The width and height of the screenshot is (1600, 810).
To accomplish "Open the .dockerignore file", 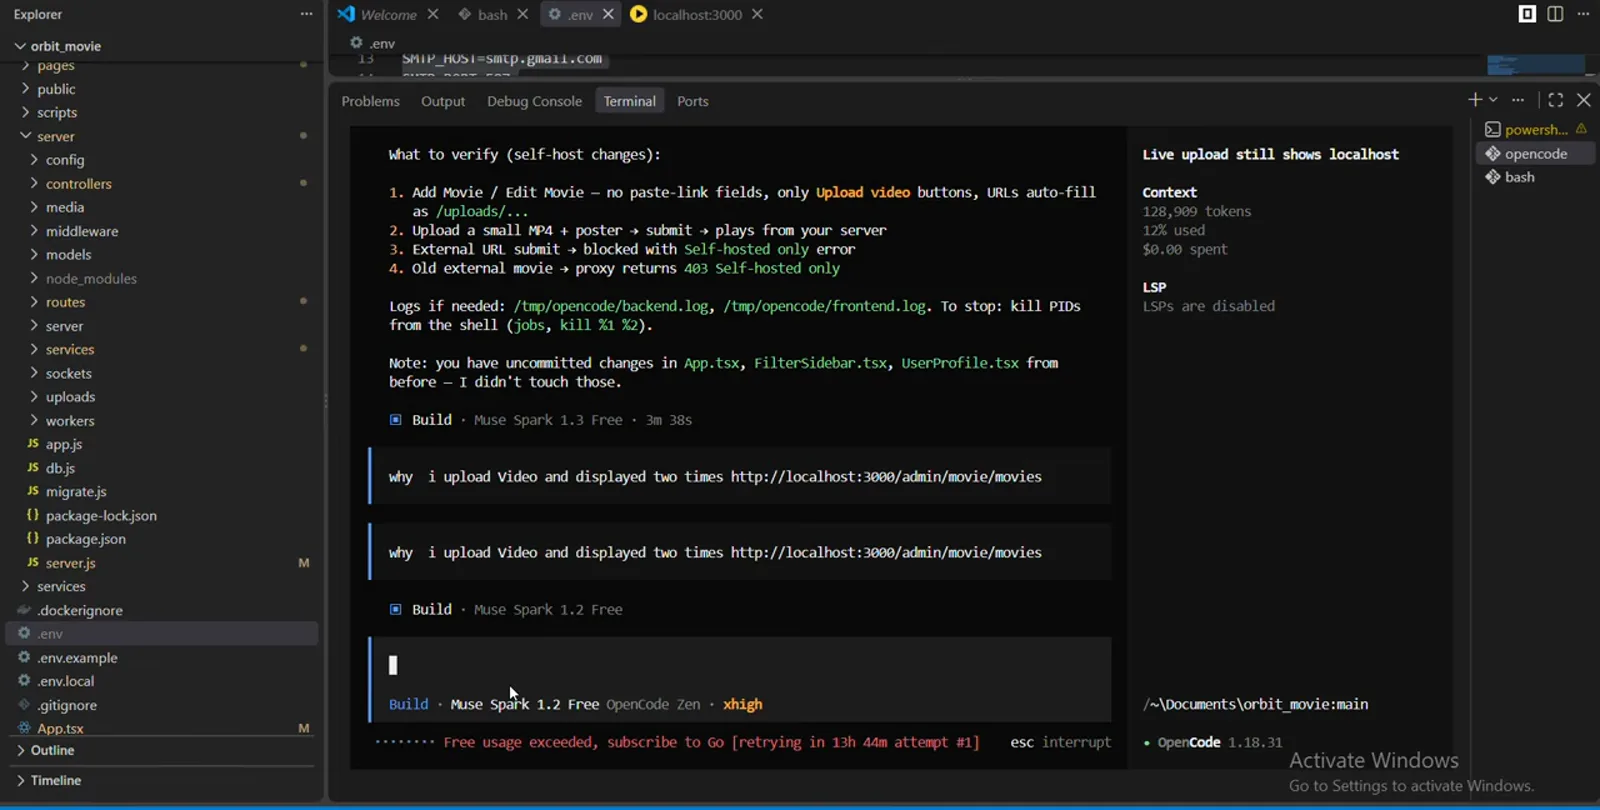I will [80, 610].
